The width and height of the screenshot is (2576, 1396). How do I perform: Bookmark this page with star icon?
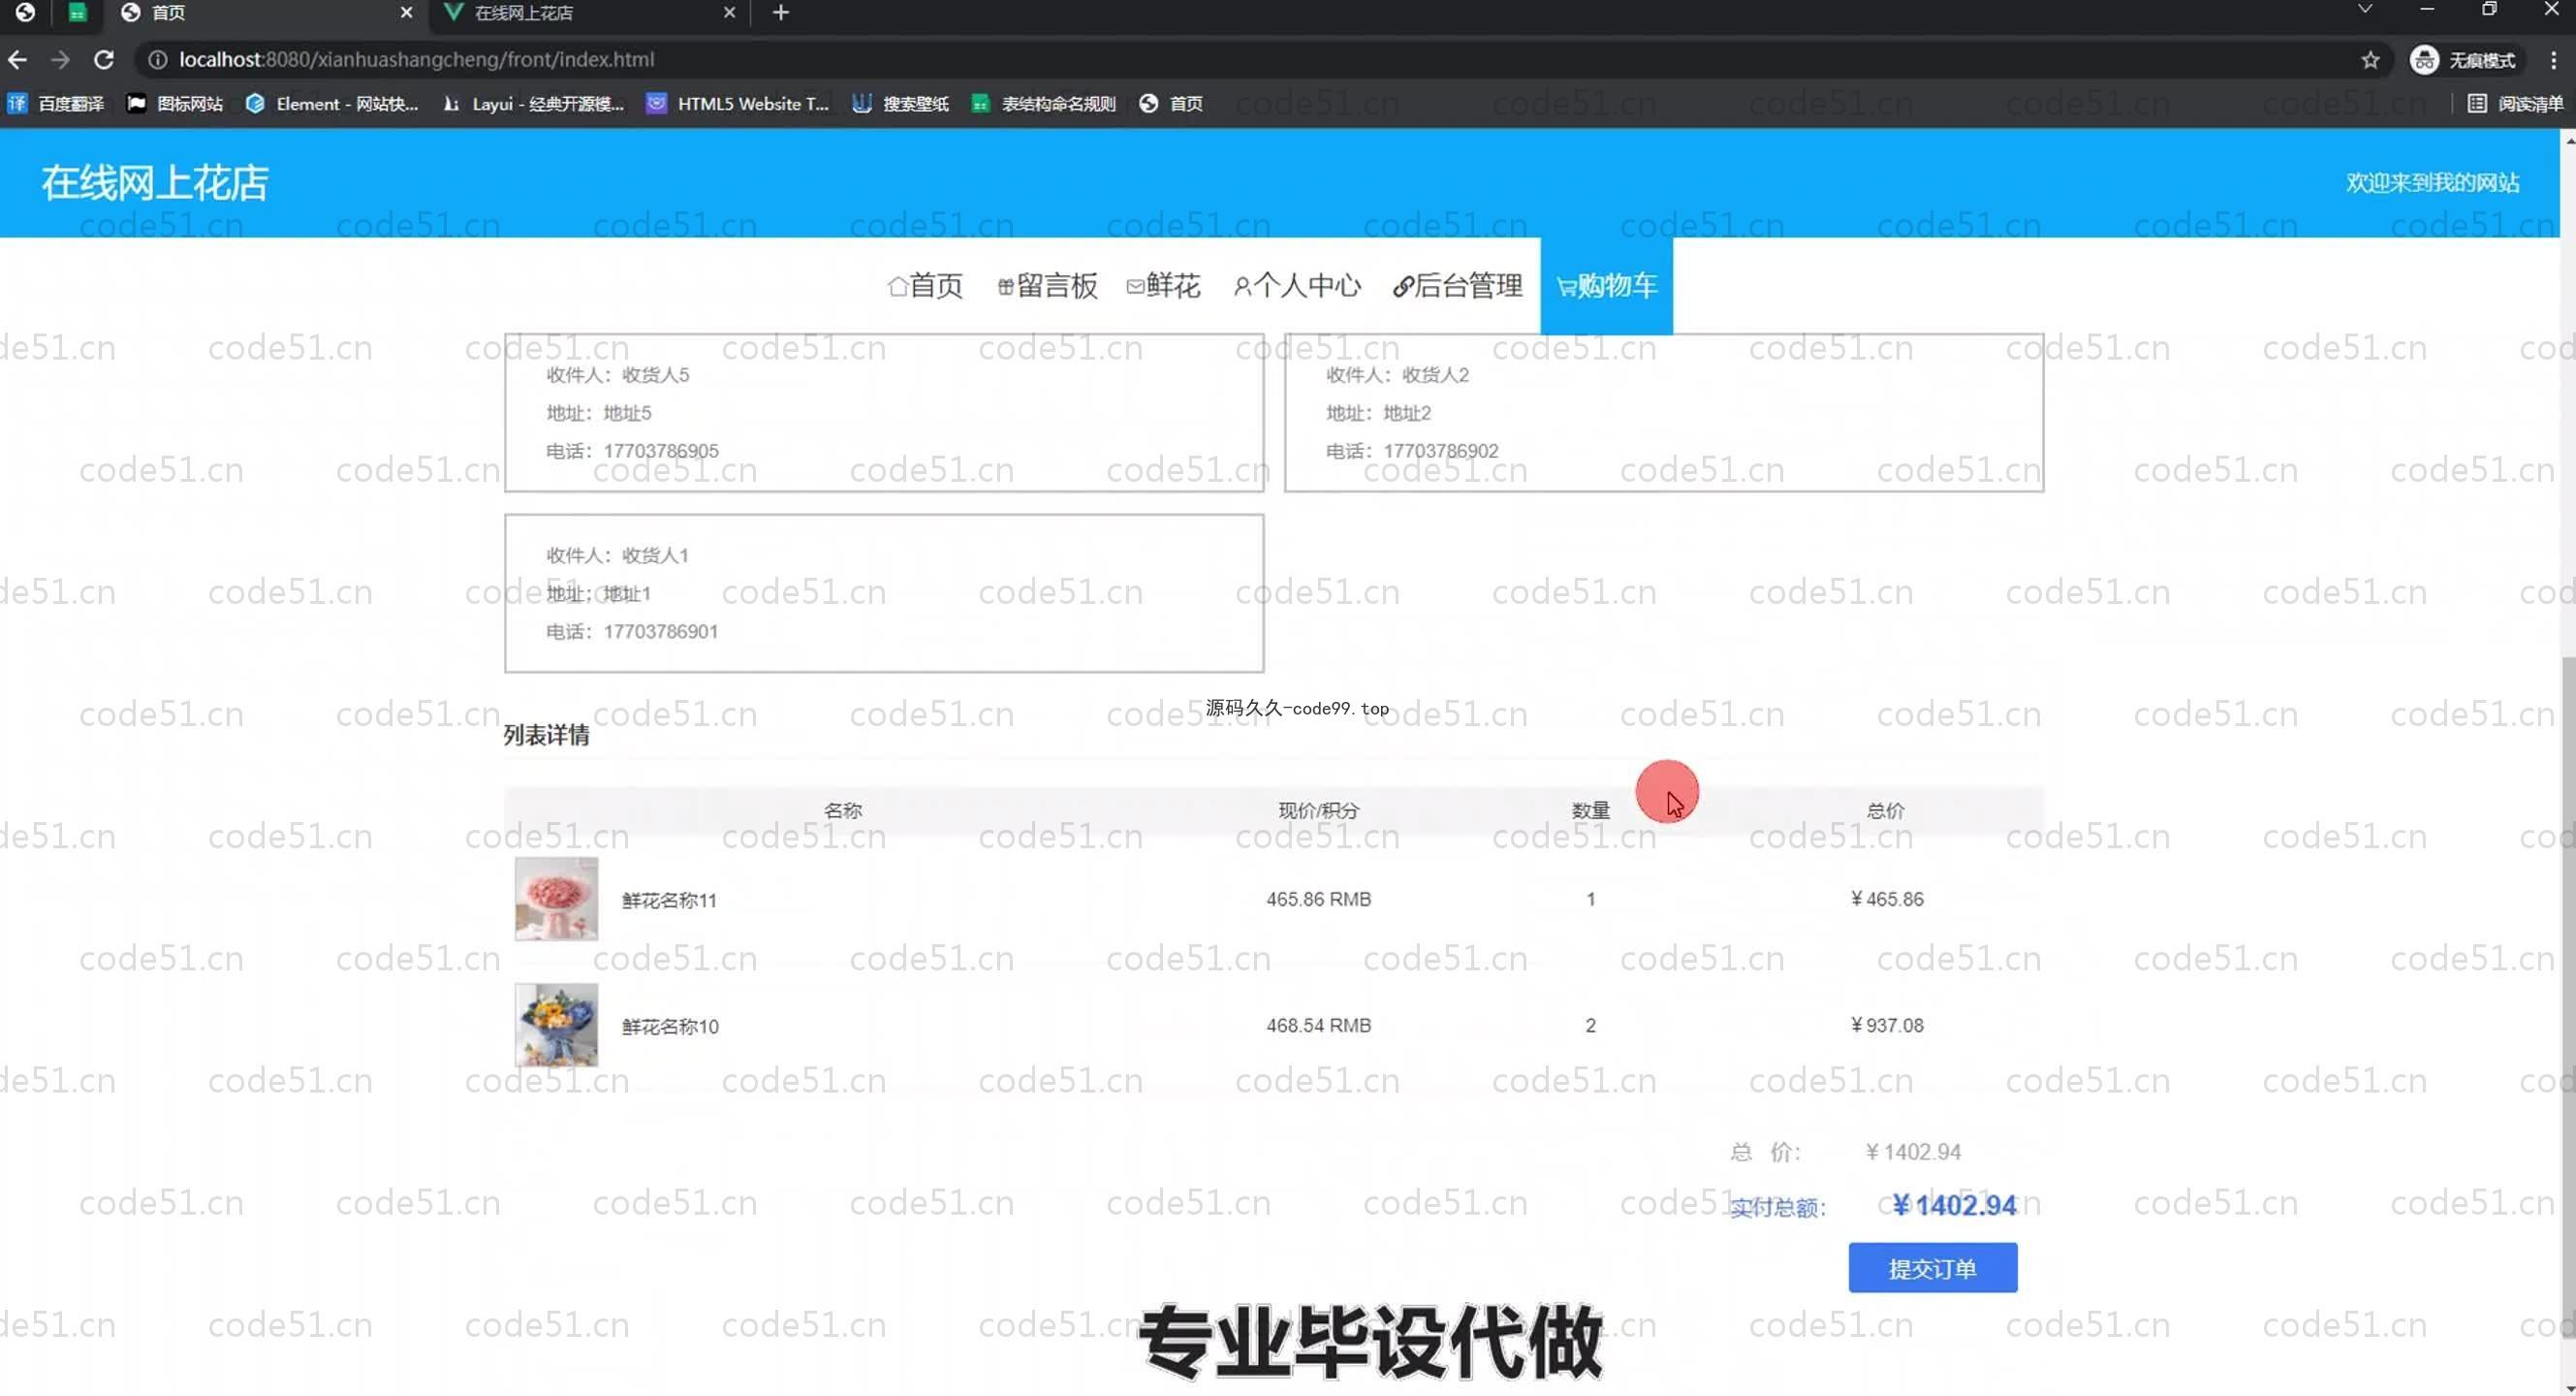tap(2370, 60)
